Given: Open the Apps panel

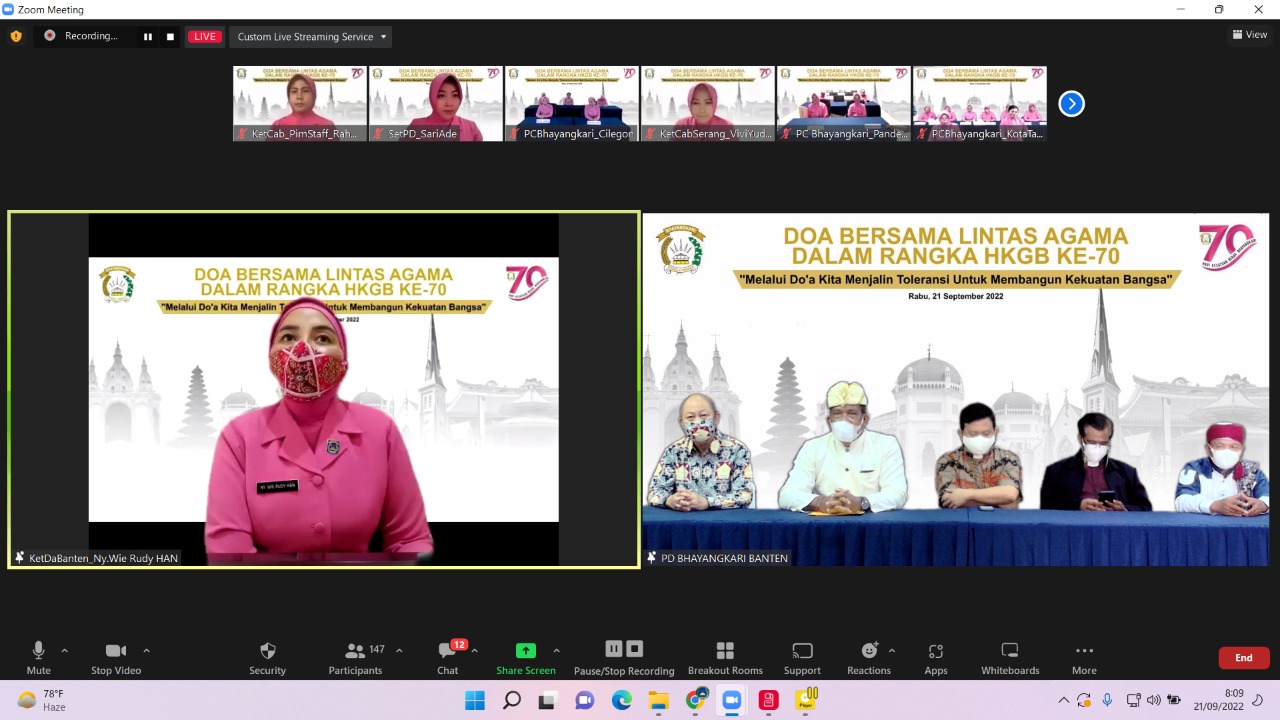Looking at the screenshot, I should pos(935,657).
